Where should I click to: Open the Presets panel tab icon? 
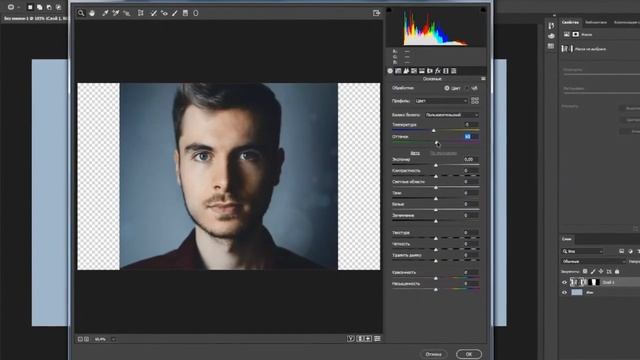pyautogui.click(x=453, y=71)
